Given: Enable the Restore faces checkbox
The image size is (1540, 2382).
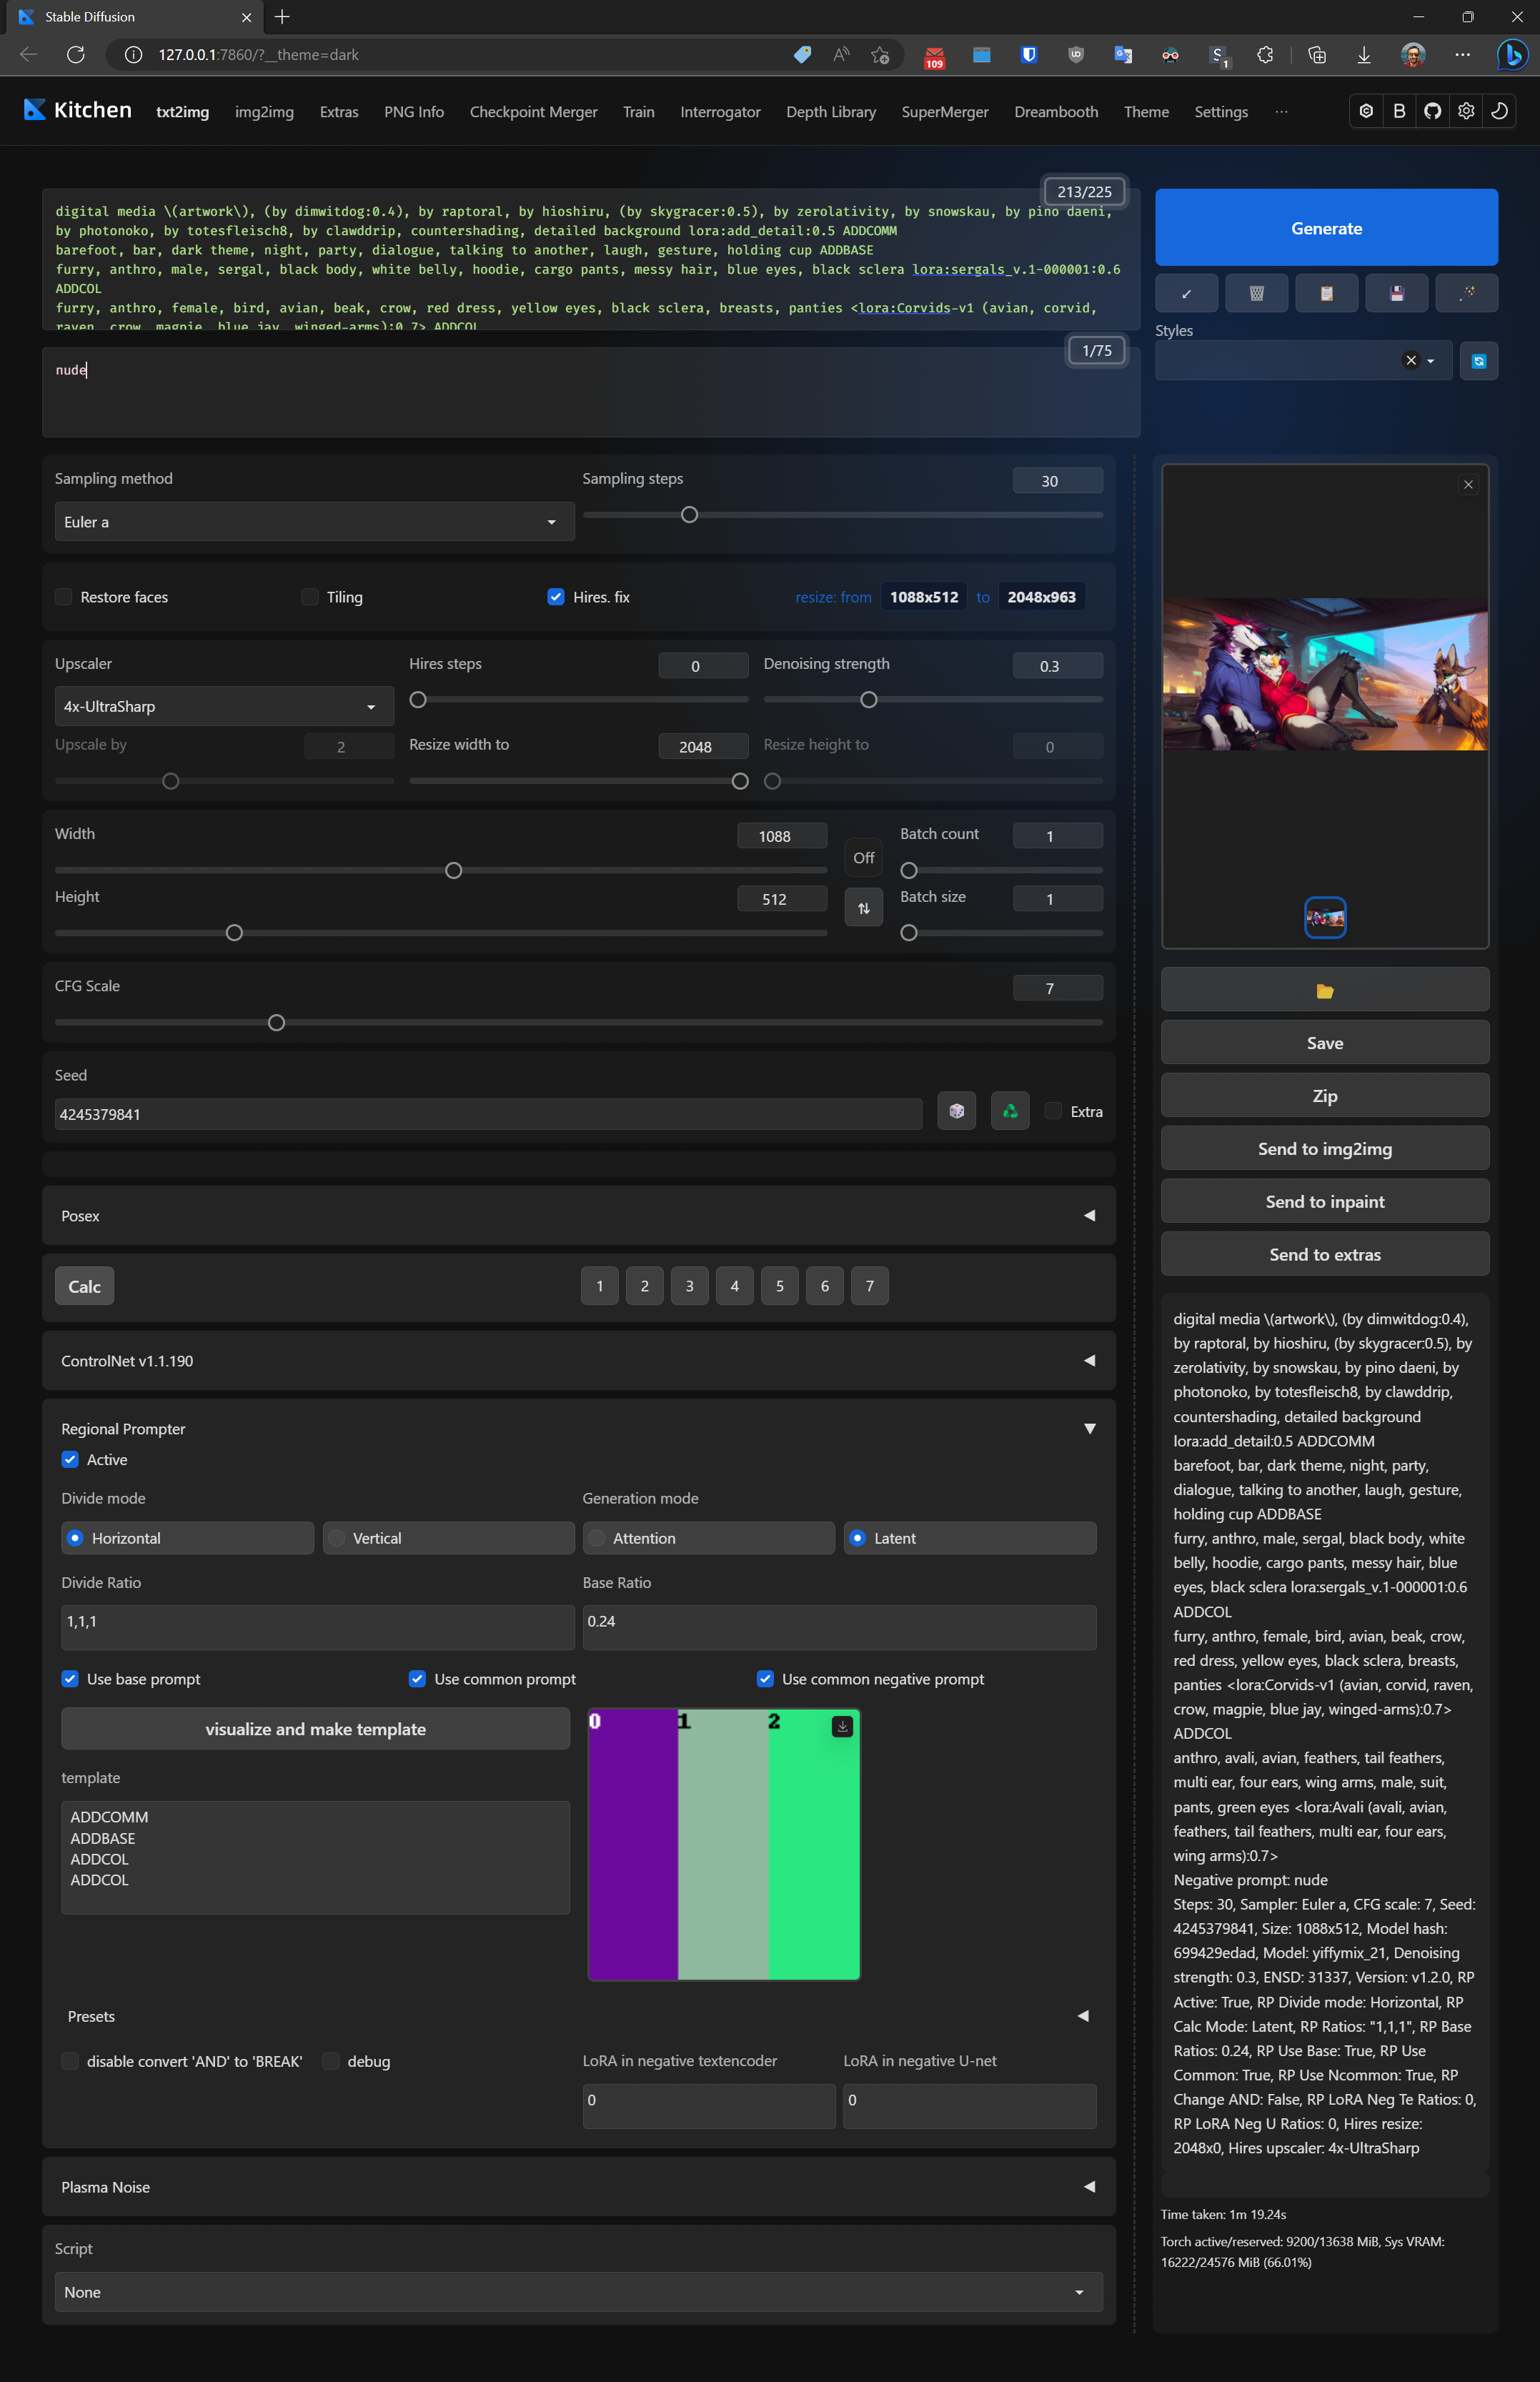Looking at the screenshot, I should (x=64, y=597).
